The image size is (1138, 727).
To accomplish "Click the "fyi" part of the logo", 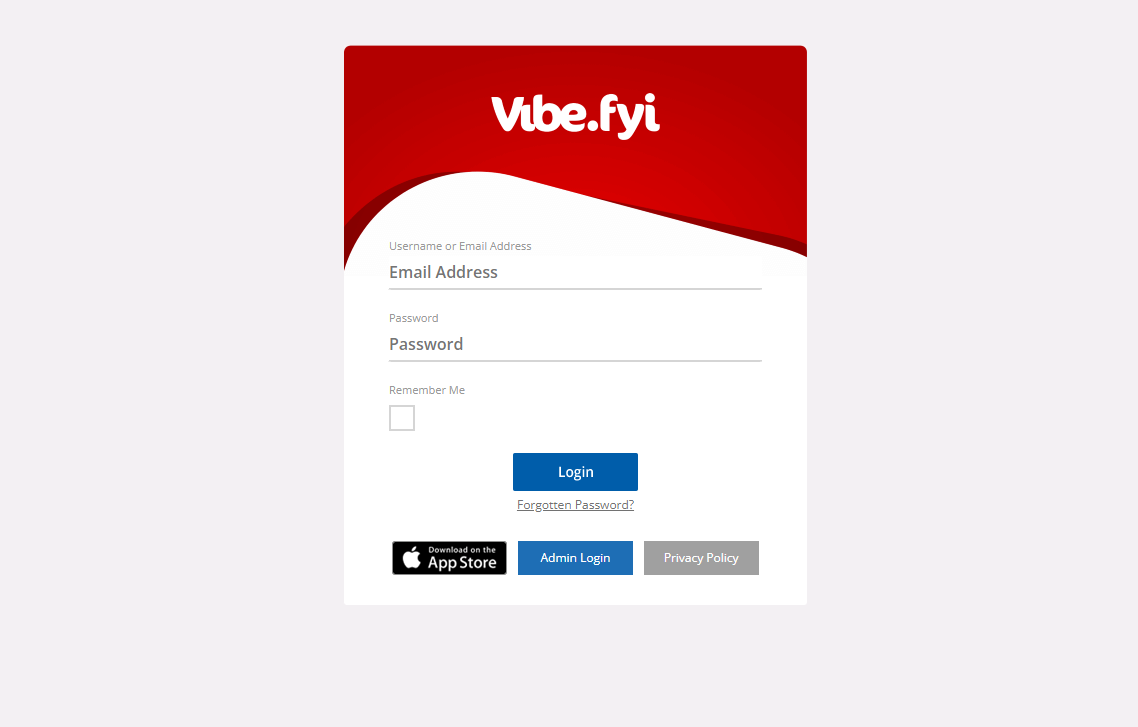I will click(630, 115).
